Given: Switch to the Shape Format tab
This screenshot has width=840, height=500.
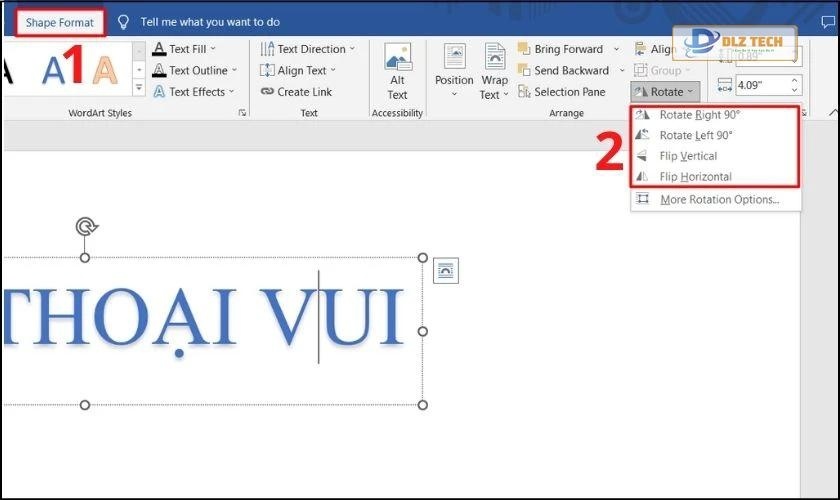Looking at the screenshot, I should (60, 22).
